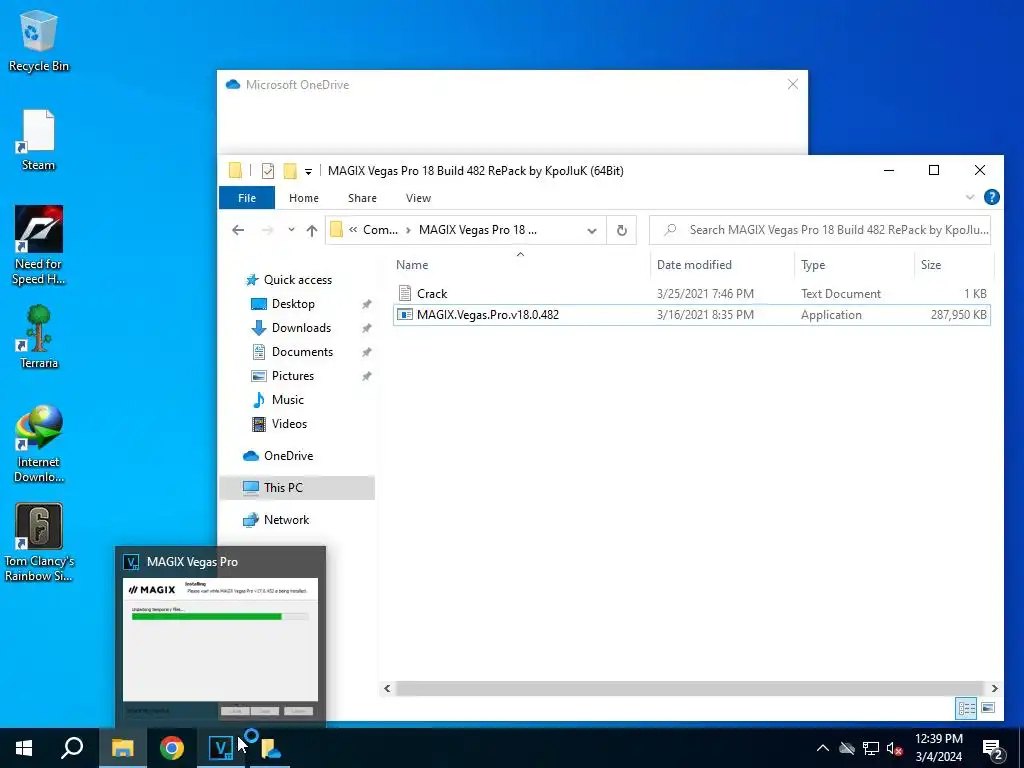Image resolution: width=1024 pixels, height=768 pixels.
Task: Open the Windows Start menu
Action: 24,748
